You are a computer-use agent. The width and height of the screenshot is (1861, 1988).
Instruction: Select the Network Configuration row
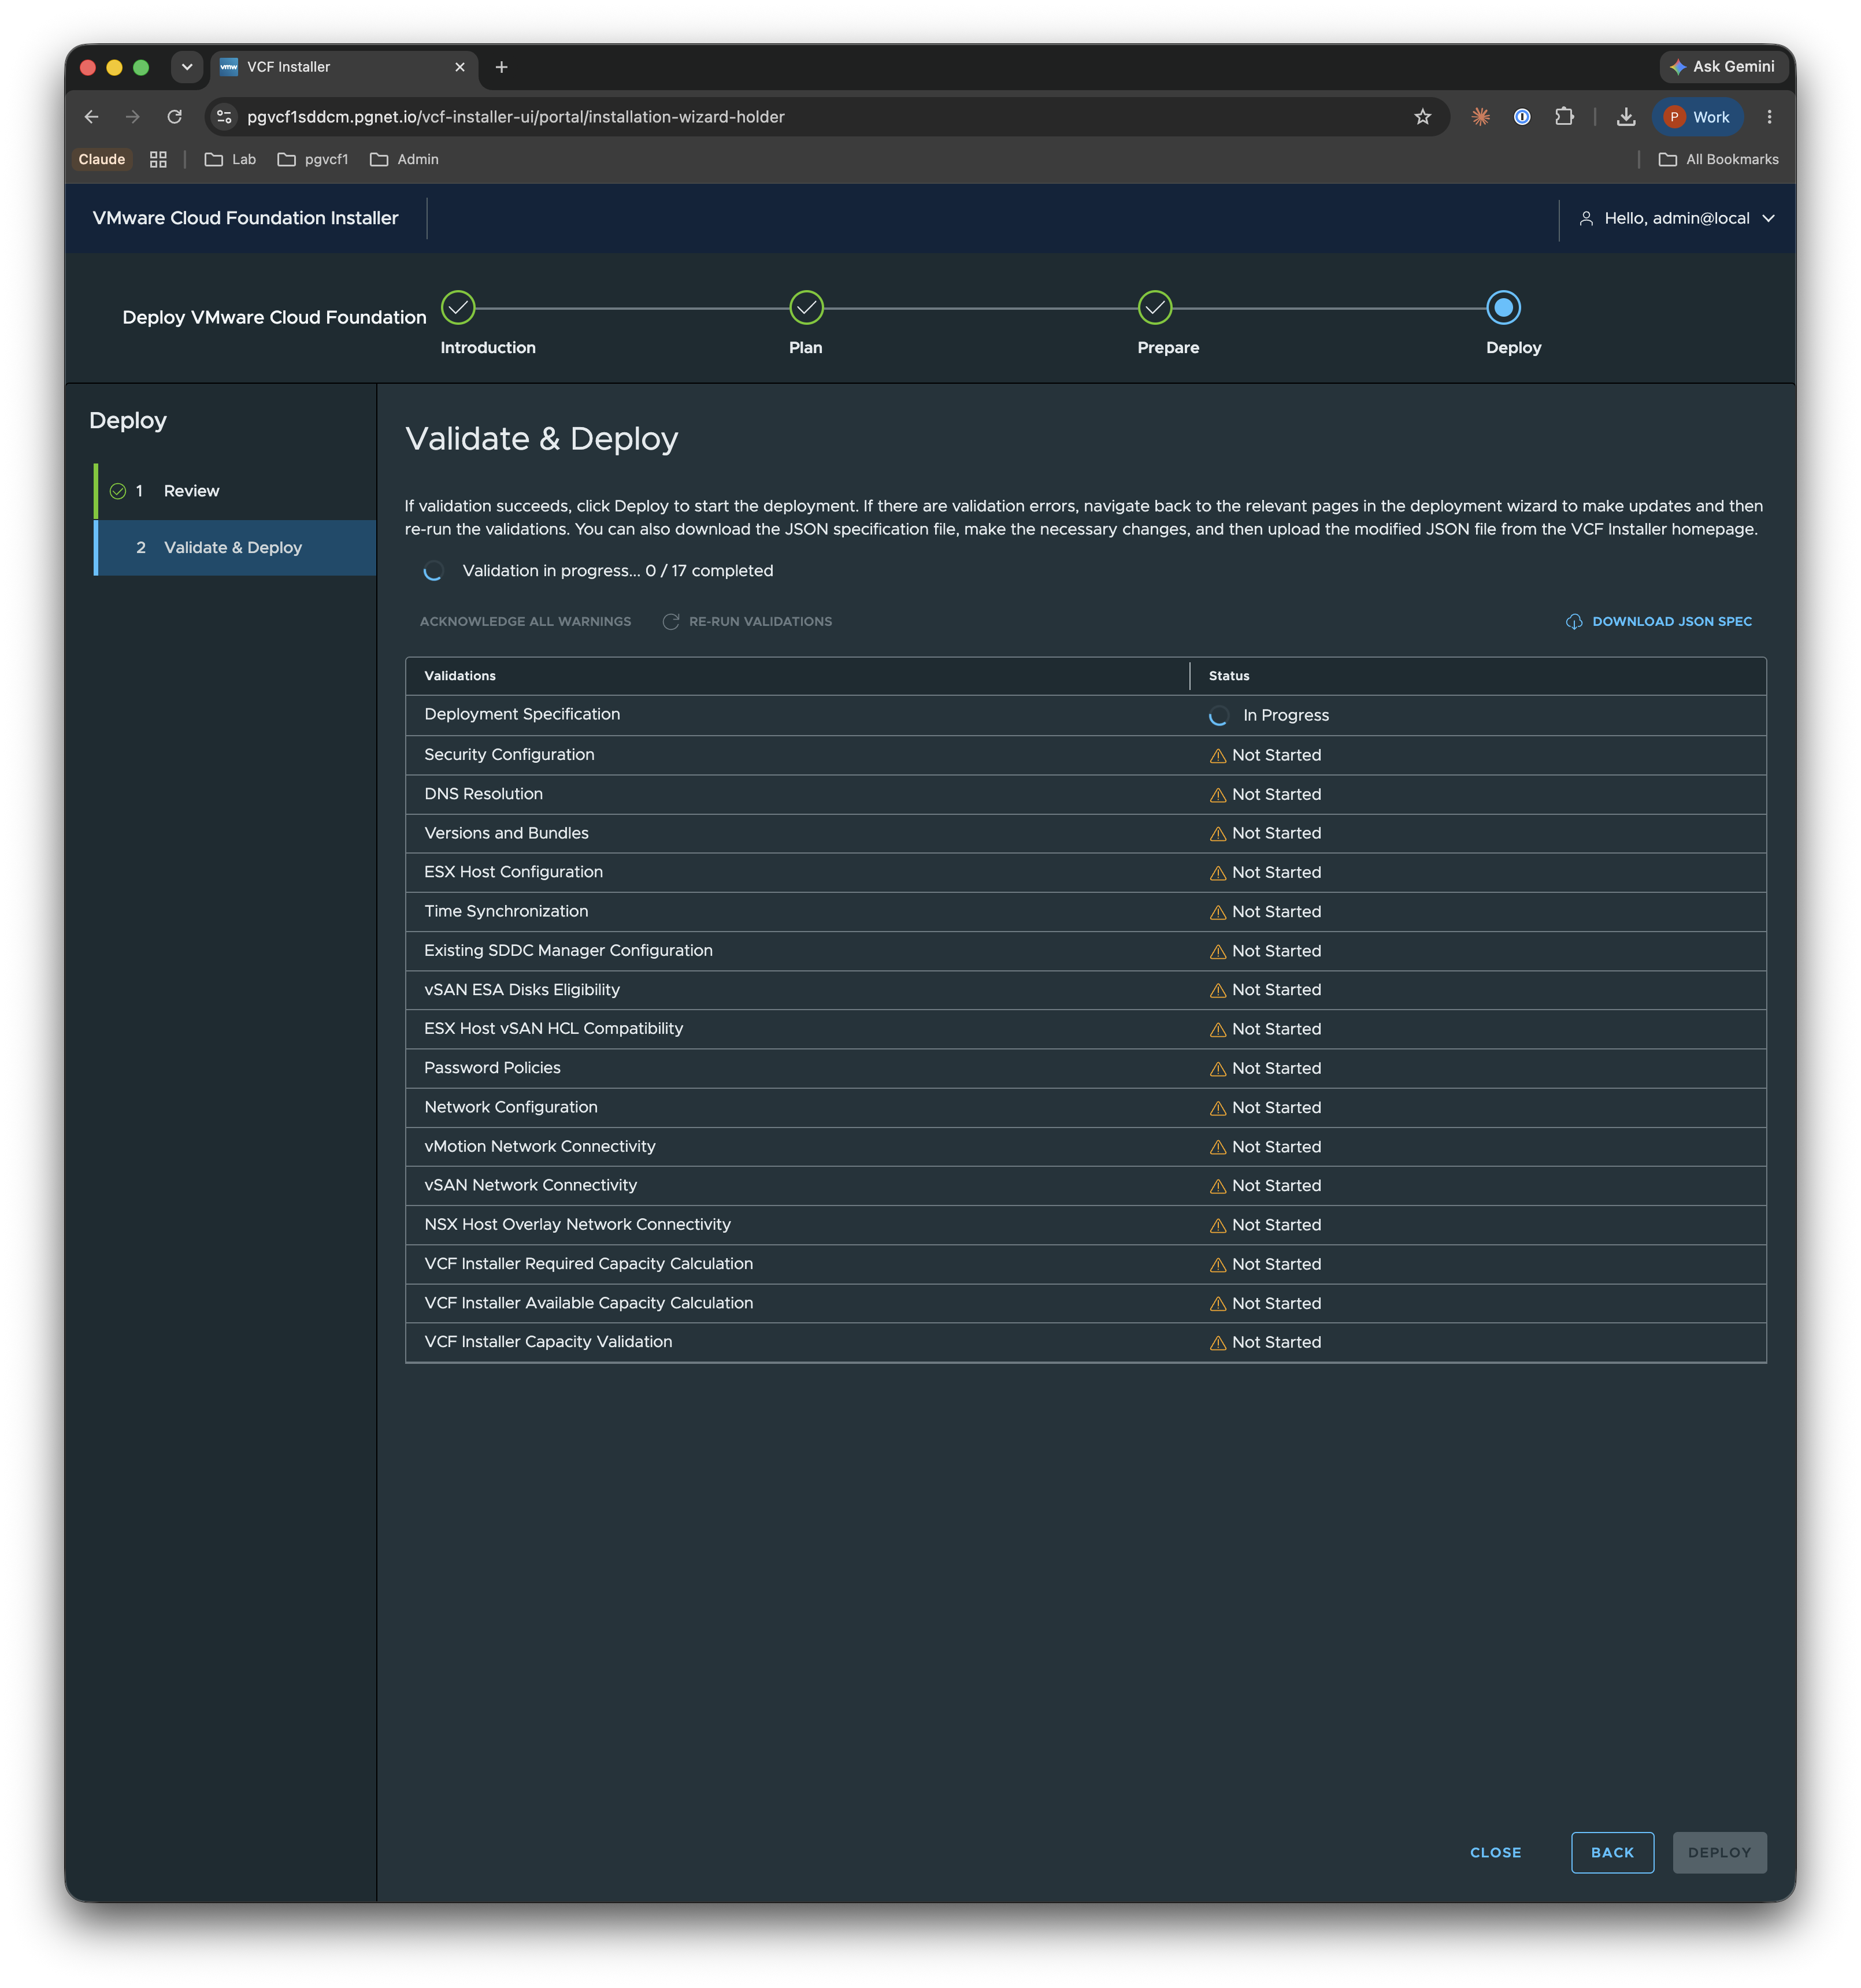pyautogui.click(x=1085, y=1108)
